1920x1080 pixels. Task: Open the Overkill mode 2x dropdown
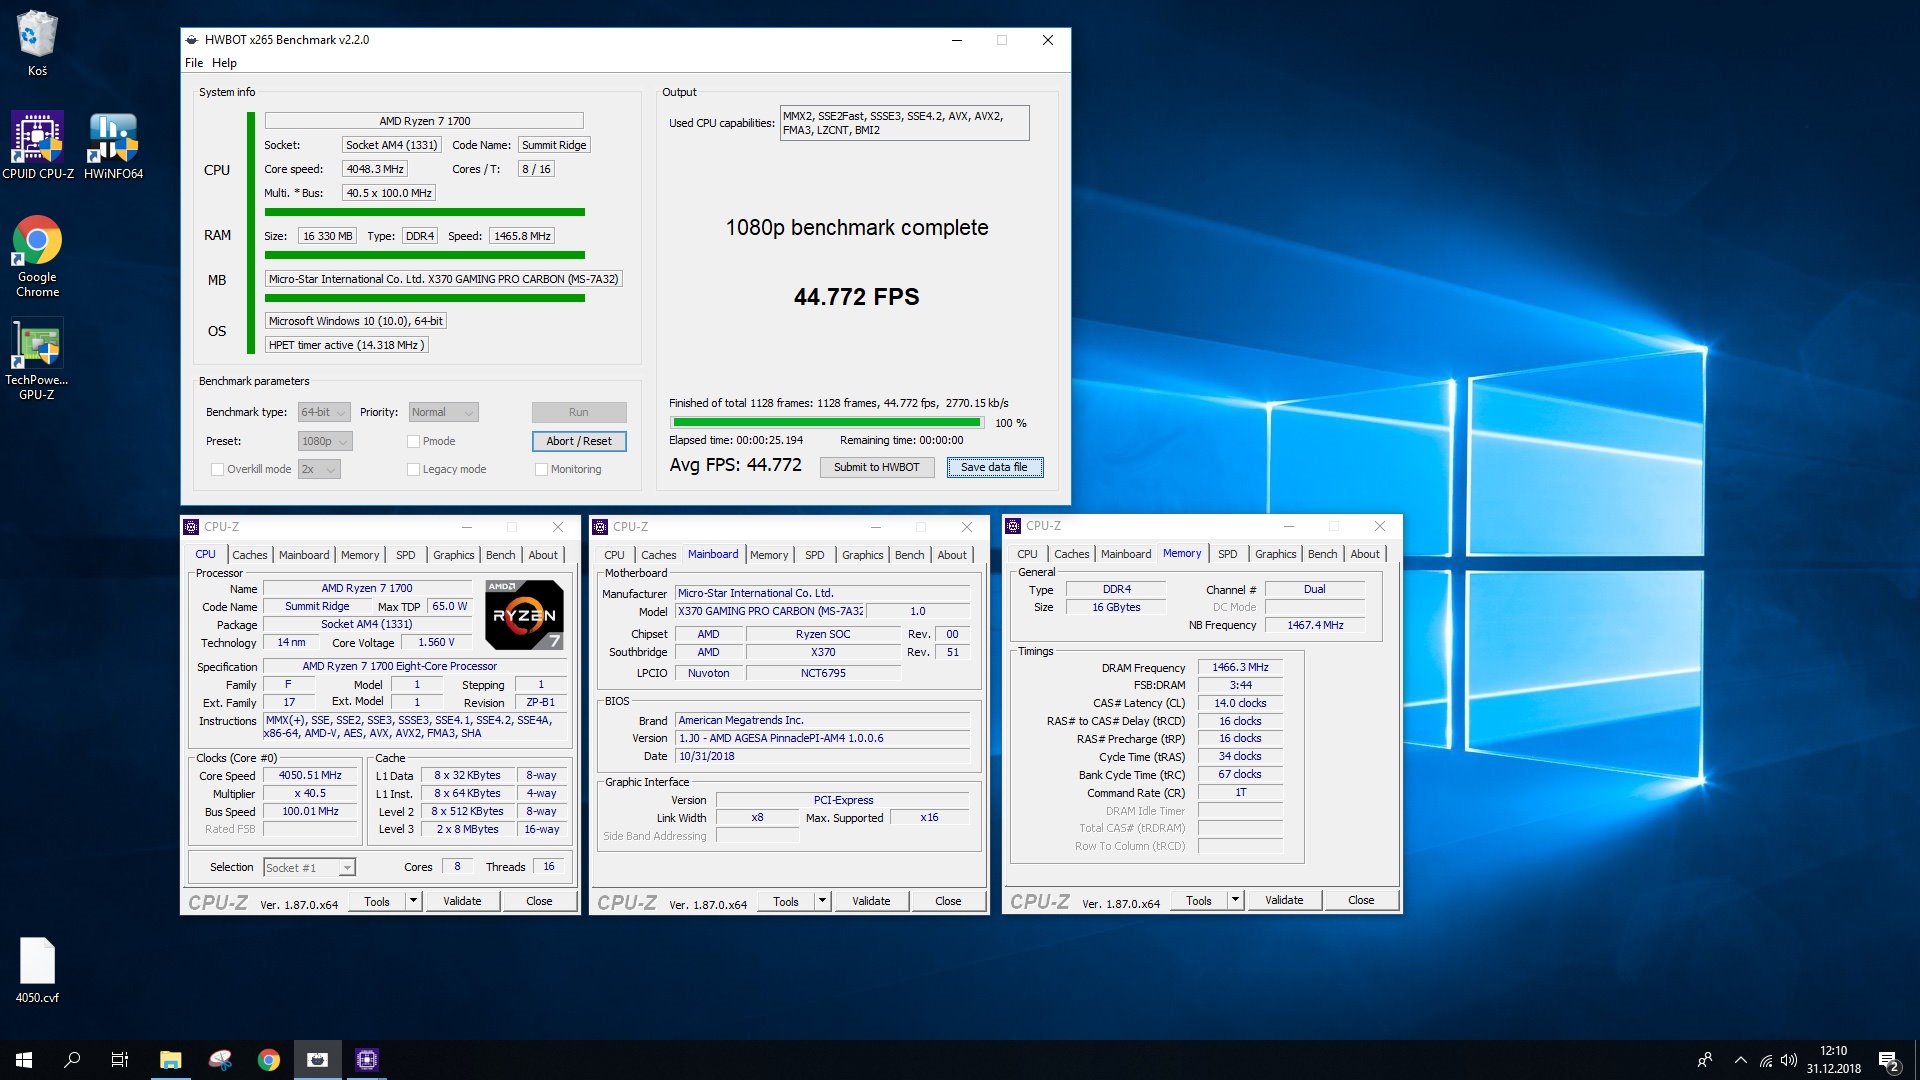(x=319, y=469)
